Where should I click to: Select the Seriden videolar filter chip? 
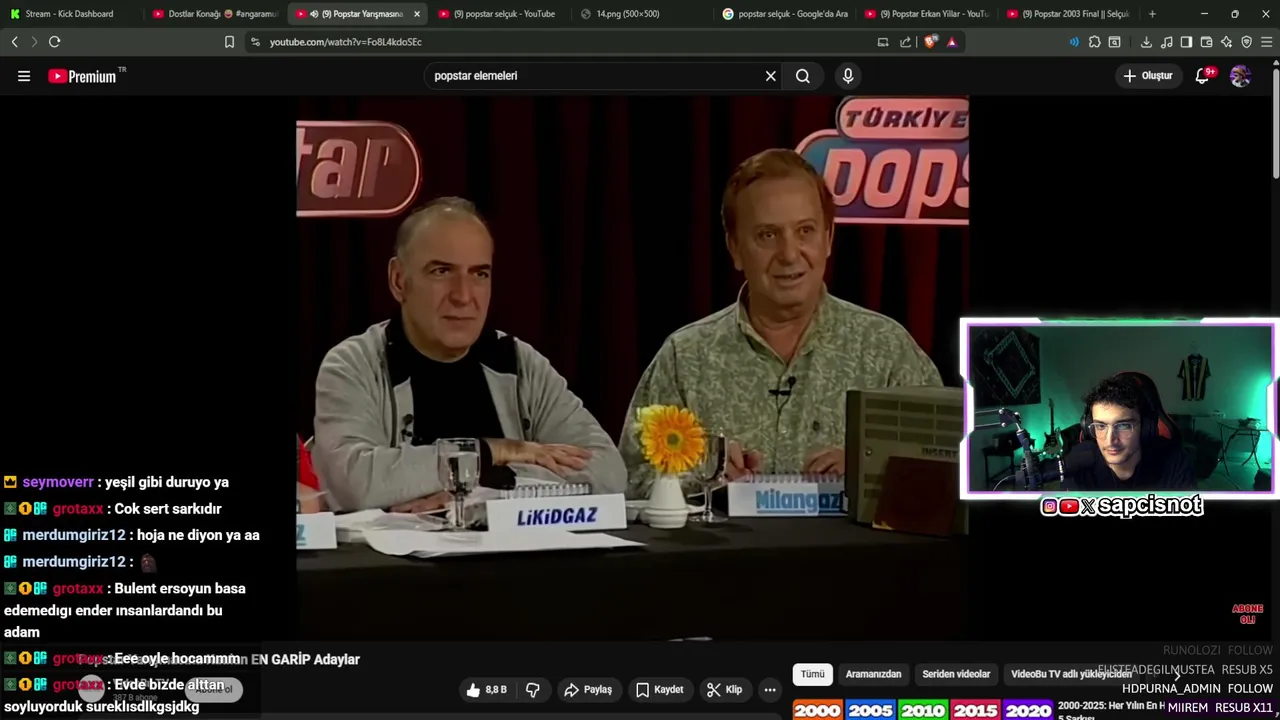click(956, 674)
